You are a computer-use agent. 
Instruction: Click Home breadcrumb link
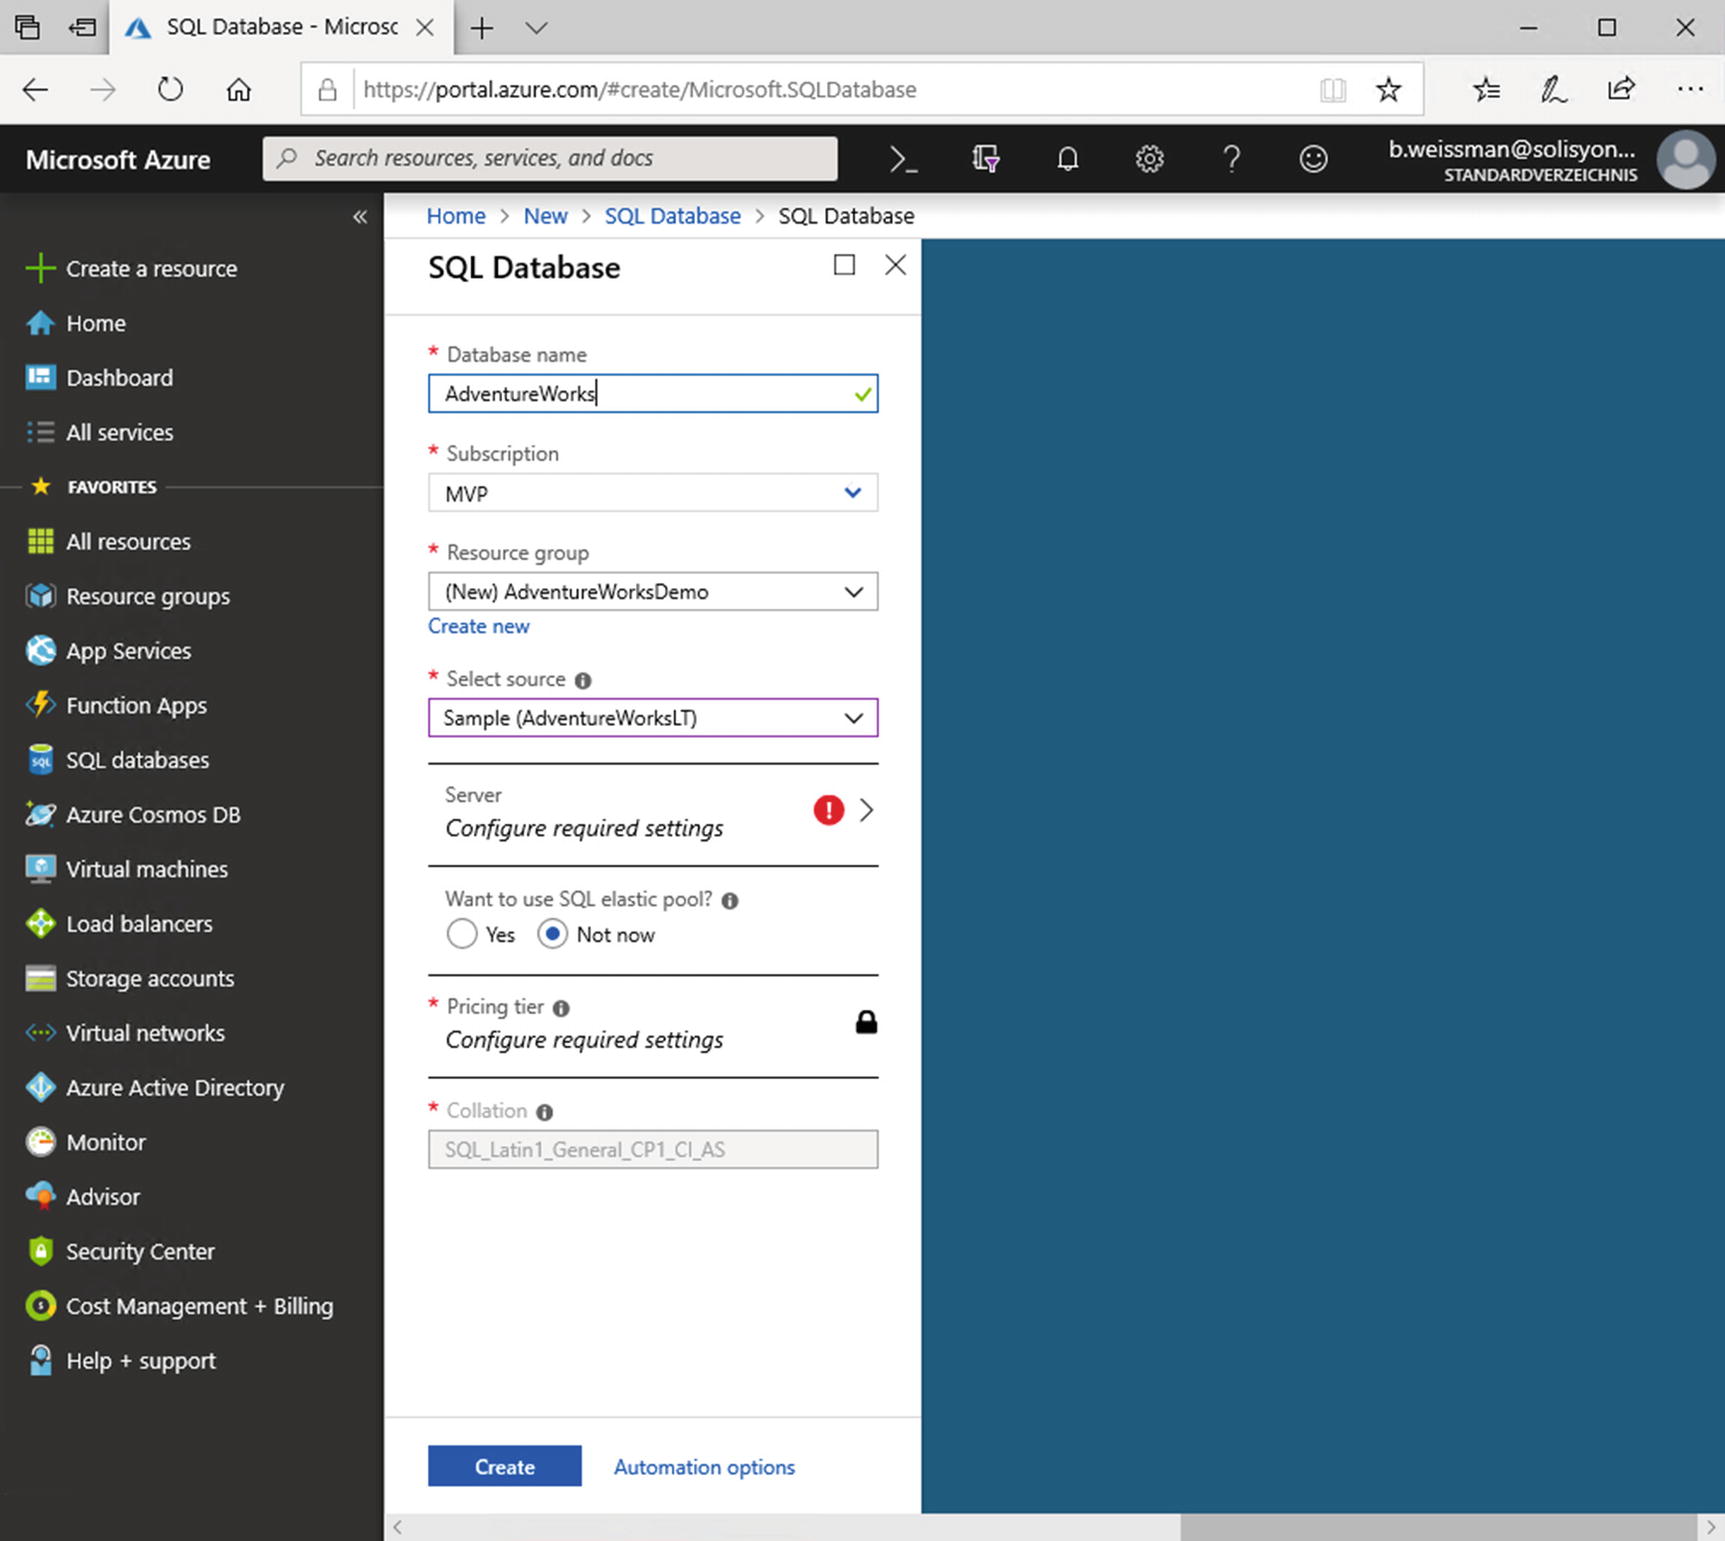[456, 216]
